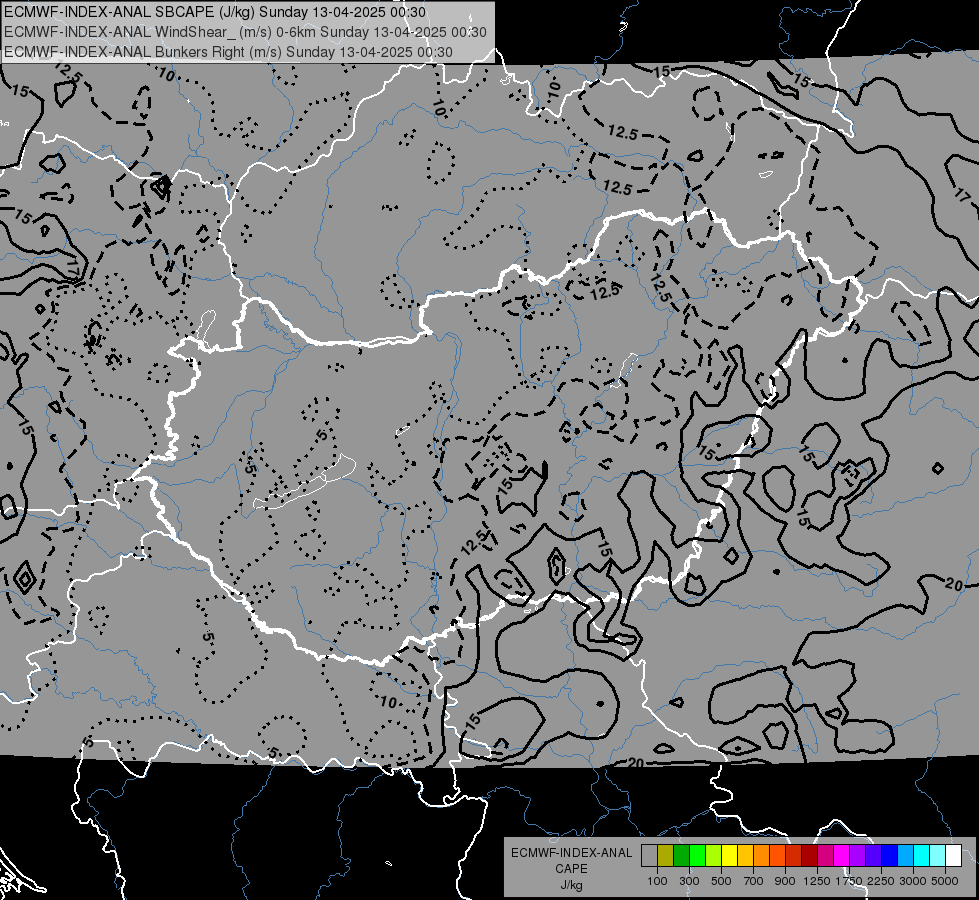Select the dark red legend swatch
The width and height of the screenshot is (979, 900).
(809, 855)
